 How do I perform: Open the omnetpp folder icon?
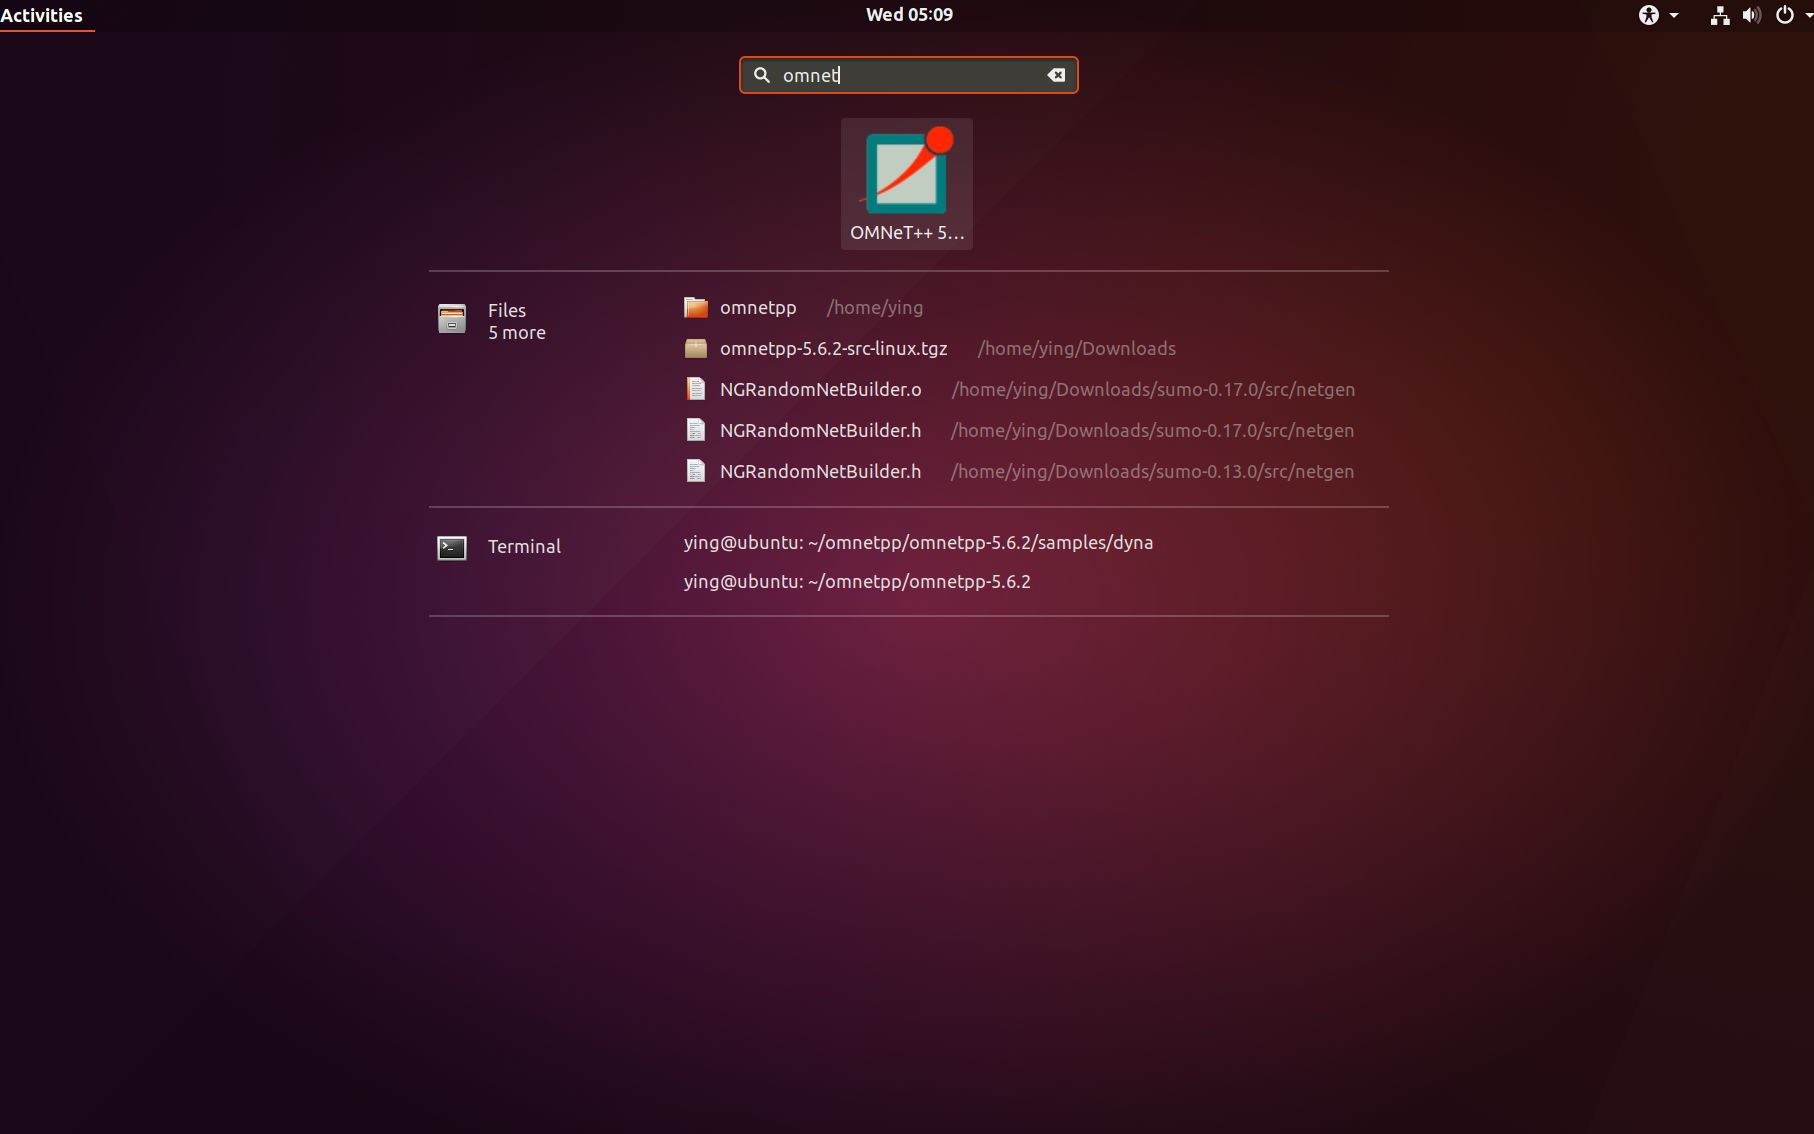(696, 307)
